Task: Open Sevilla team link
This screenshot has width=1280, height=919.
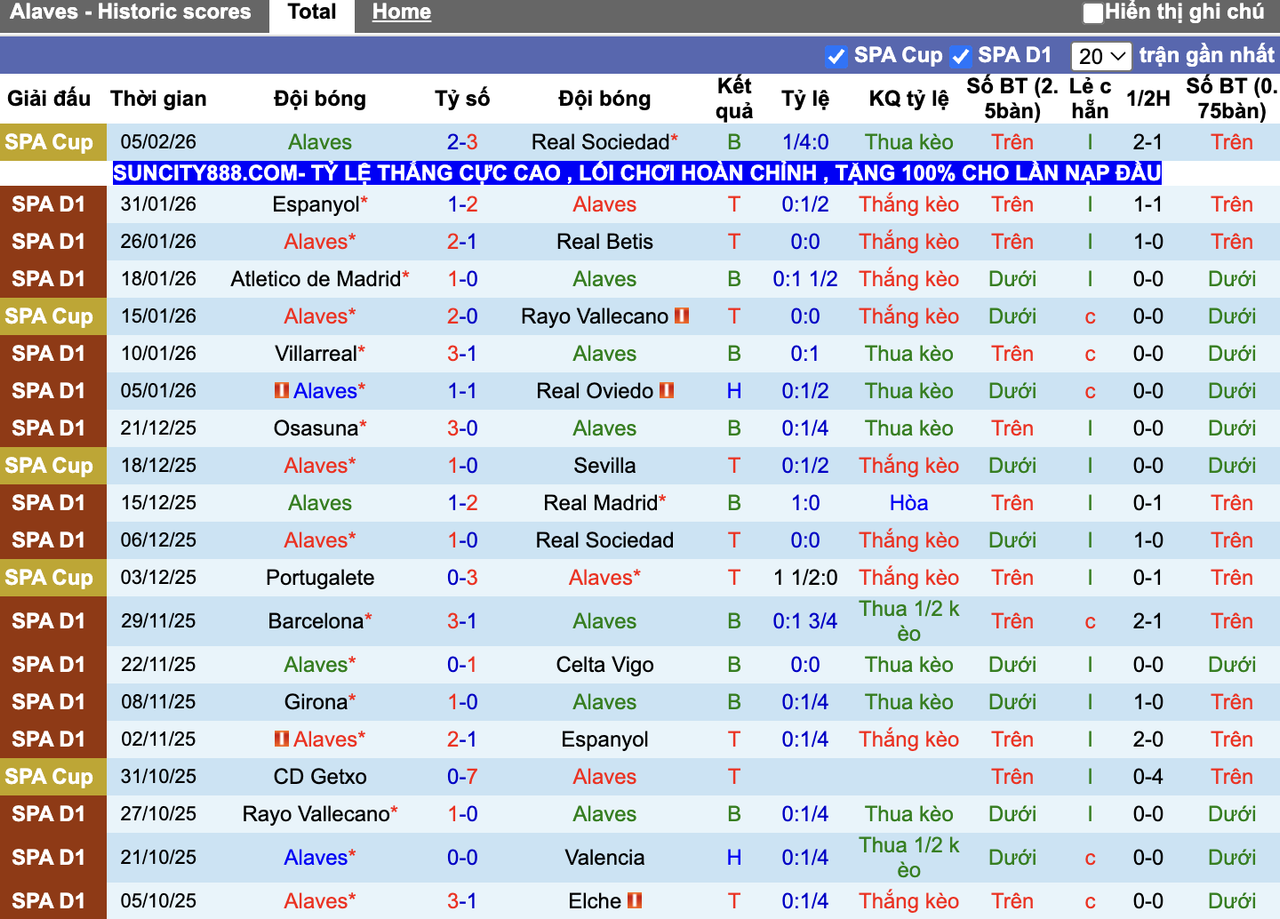Action: [x=605, y=466]
